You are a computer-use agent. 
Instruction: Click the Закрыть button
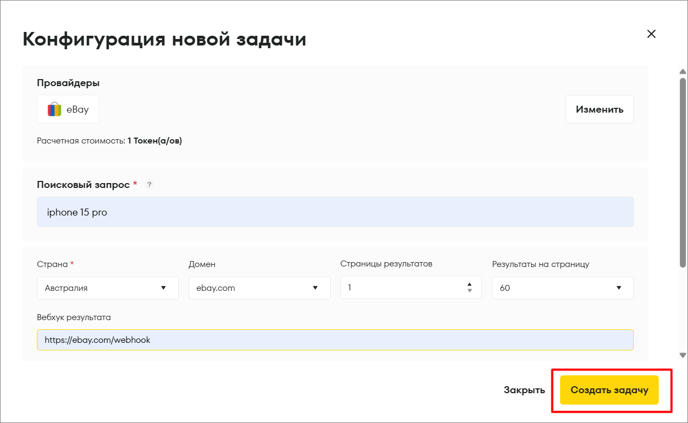[524, 390]
